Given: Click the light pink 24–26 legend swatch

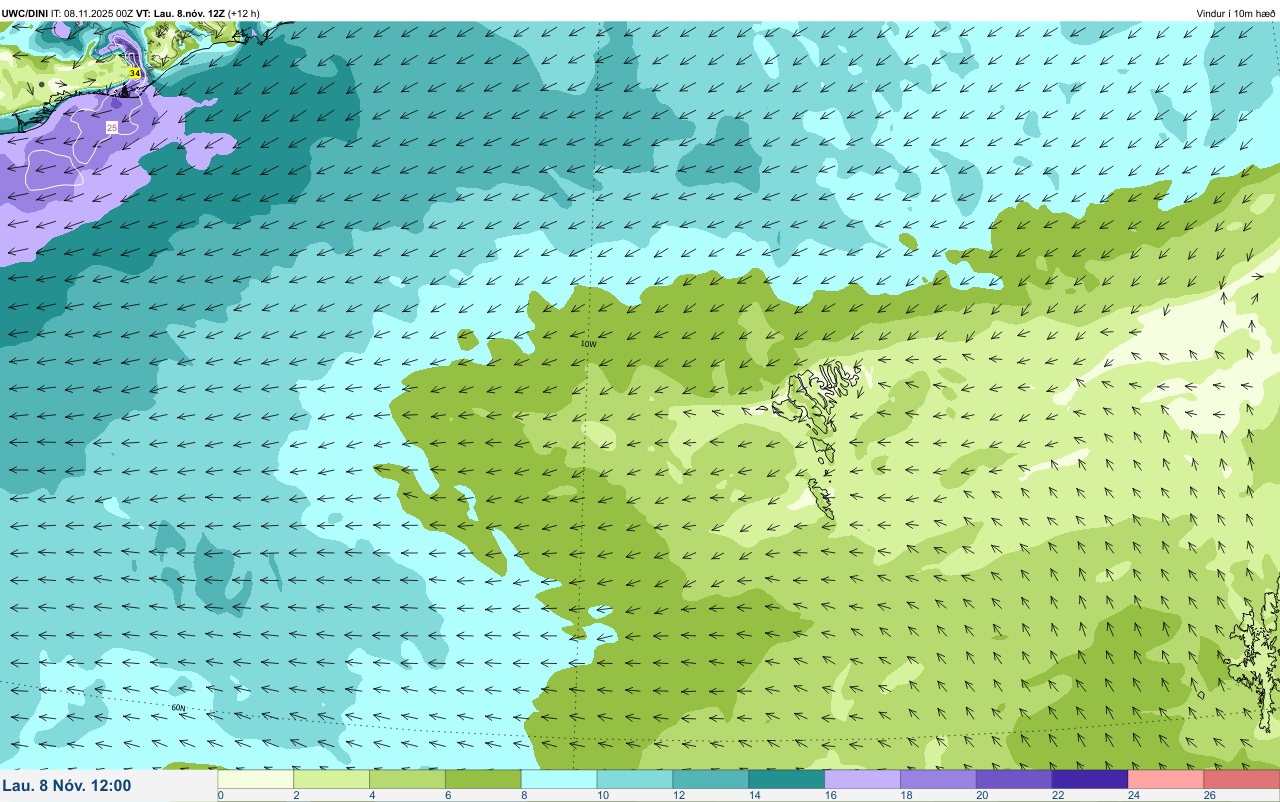Looking at the screenshot, I should (1166, 779).
